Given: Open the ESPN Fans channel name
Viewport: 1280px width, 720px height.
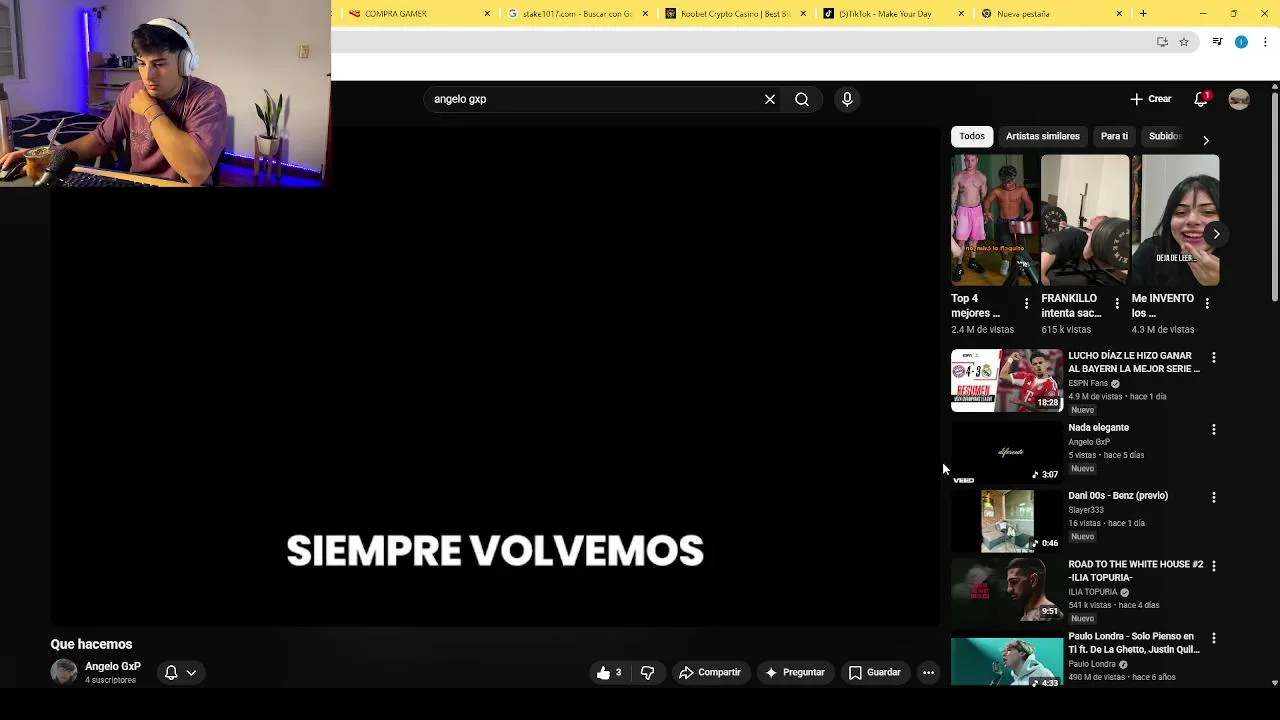Looking at the screenshot, I should [1088, 383].
